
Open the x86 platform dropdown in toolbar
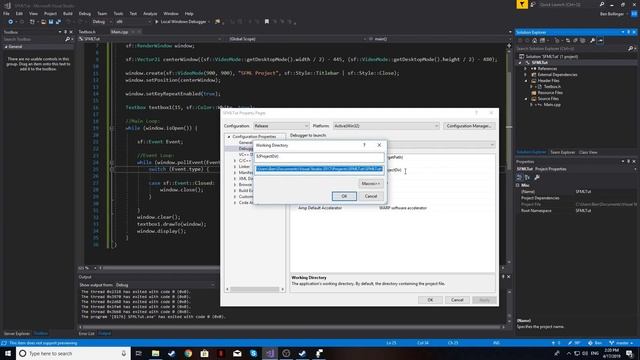(x=133, y=22)
